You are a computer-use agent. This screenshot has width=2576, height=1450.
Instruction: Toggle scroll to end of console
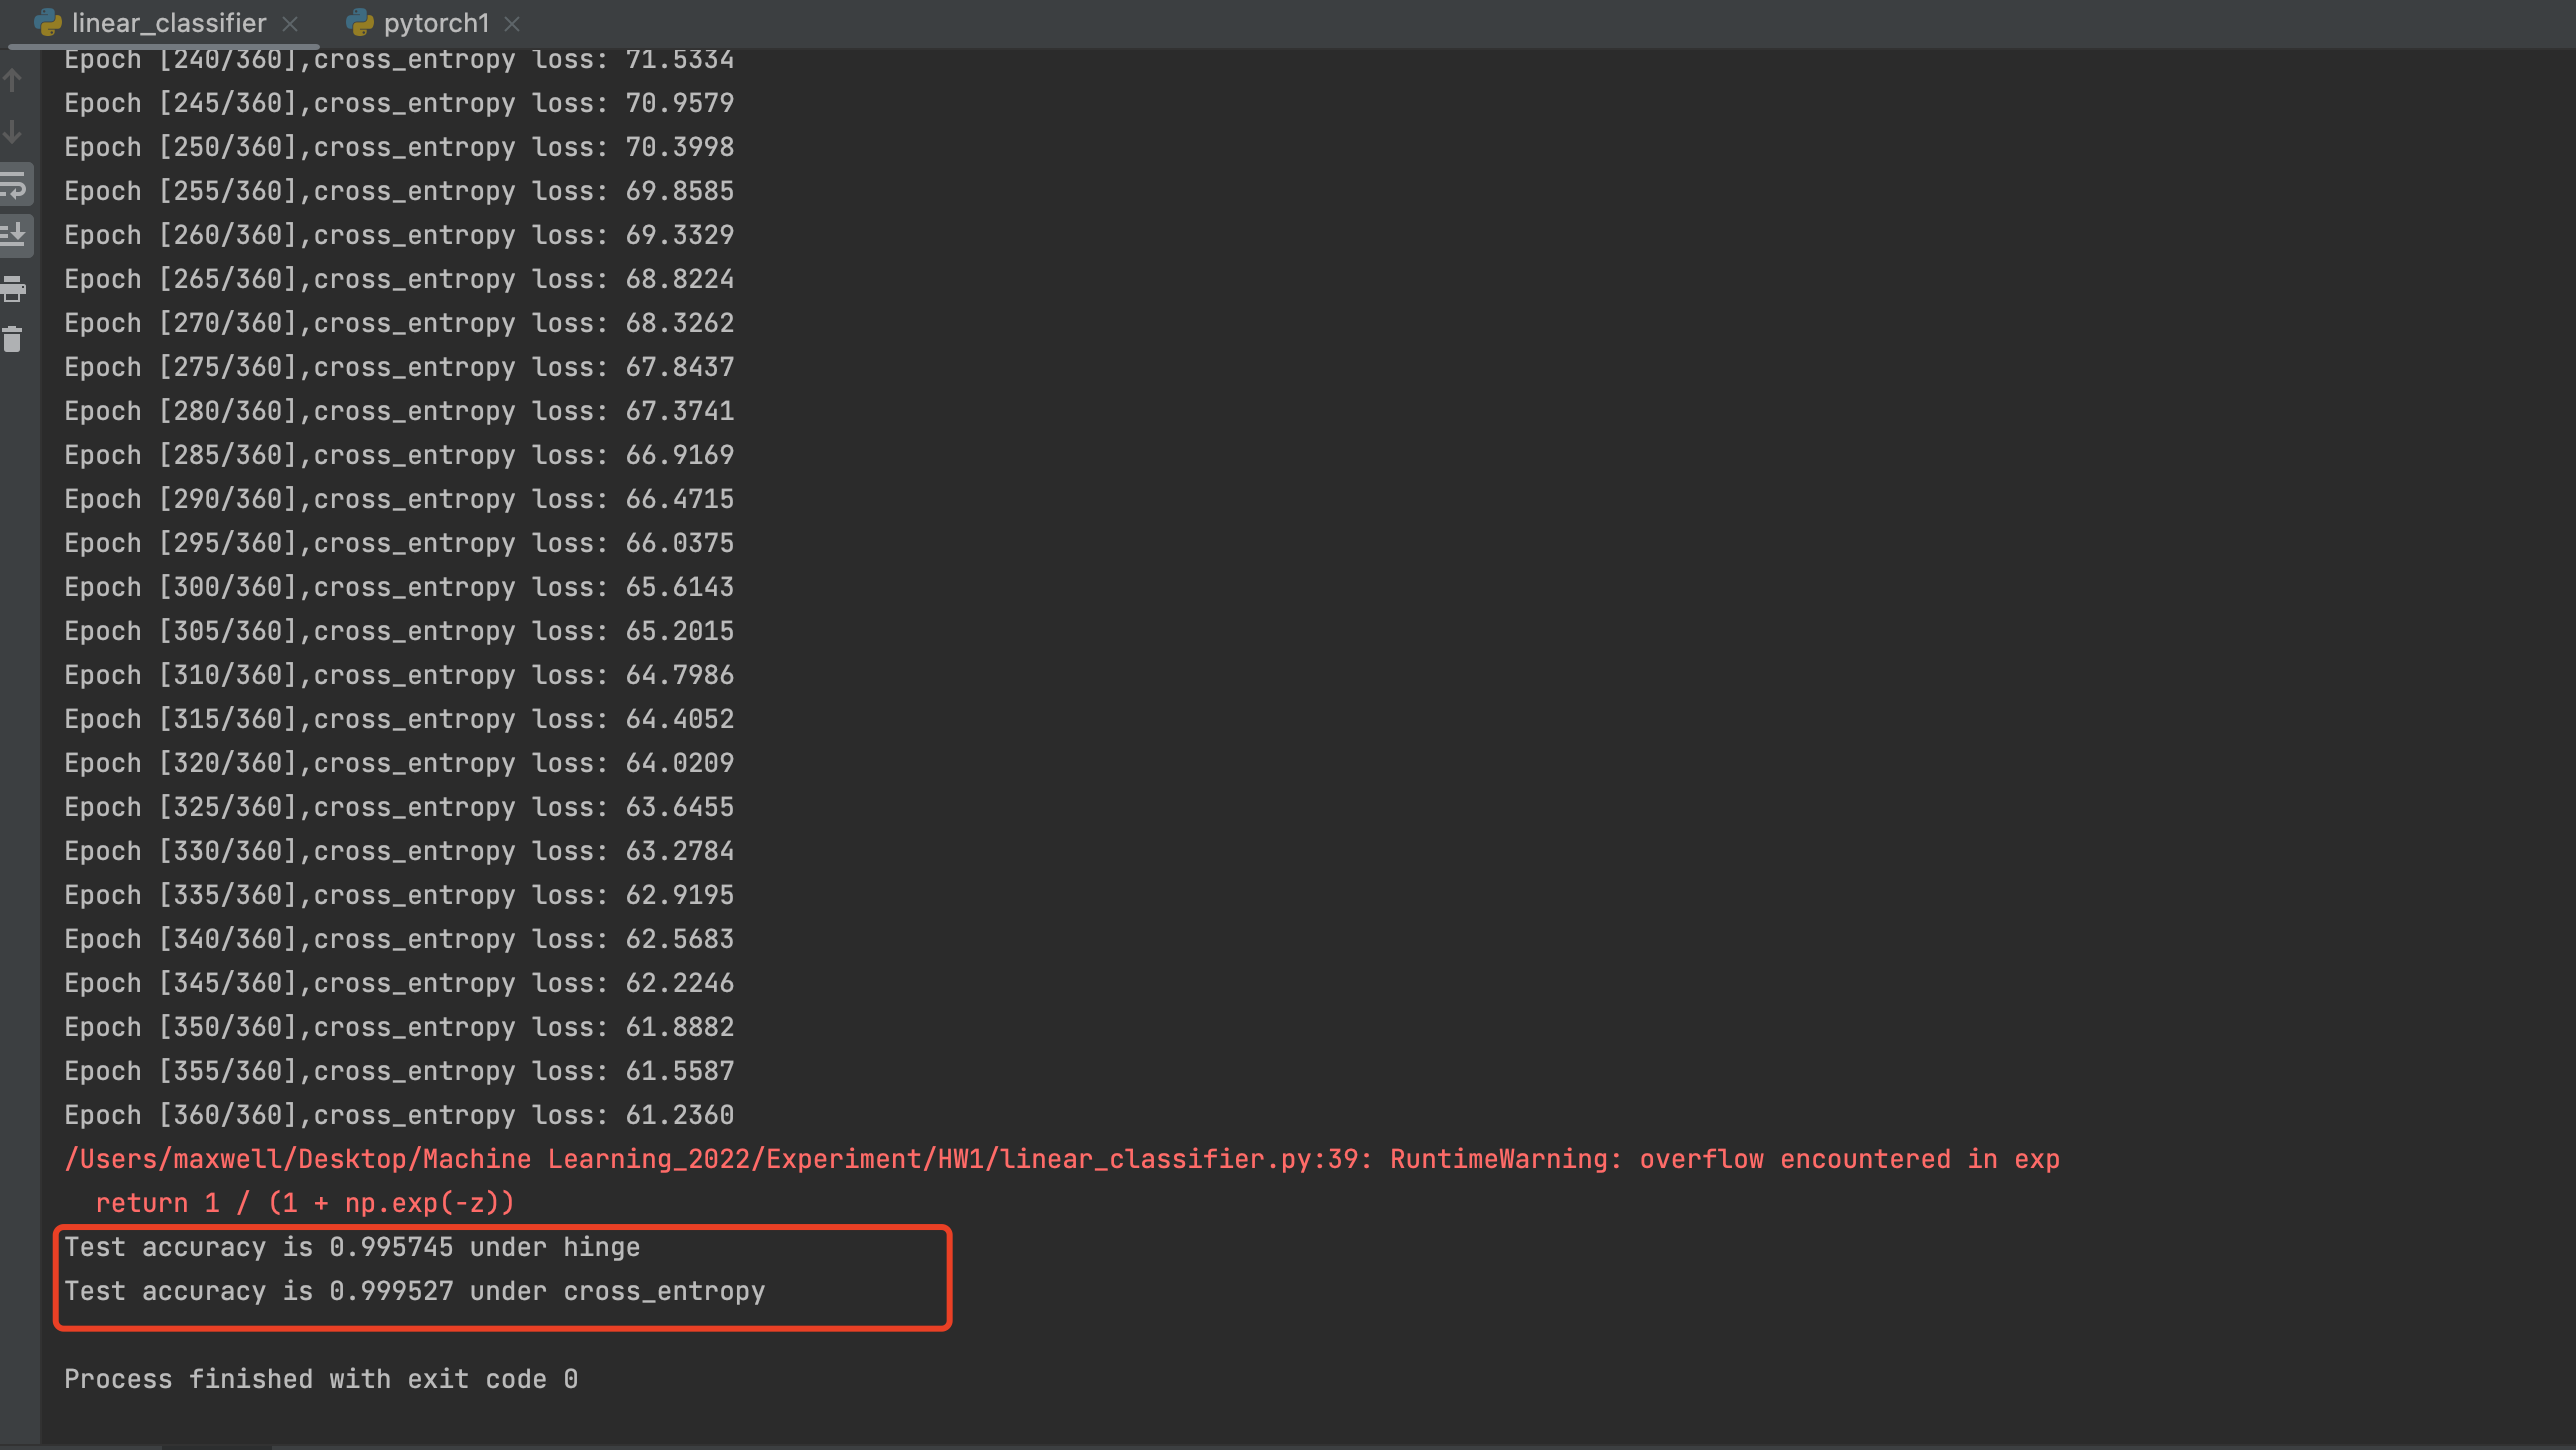[x=15, y=236]
